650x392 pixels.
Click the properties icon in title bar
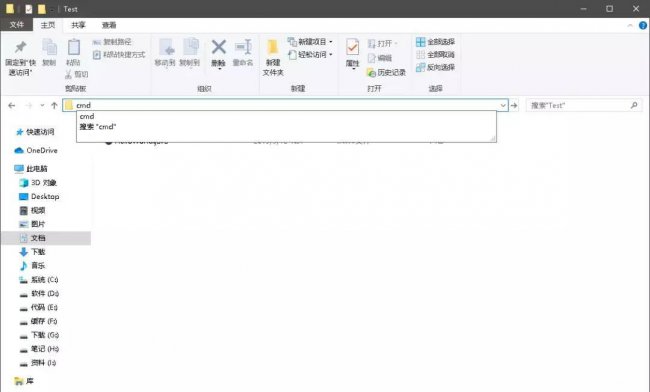29,9
